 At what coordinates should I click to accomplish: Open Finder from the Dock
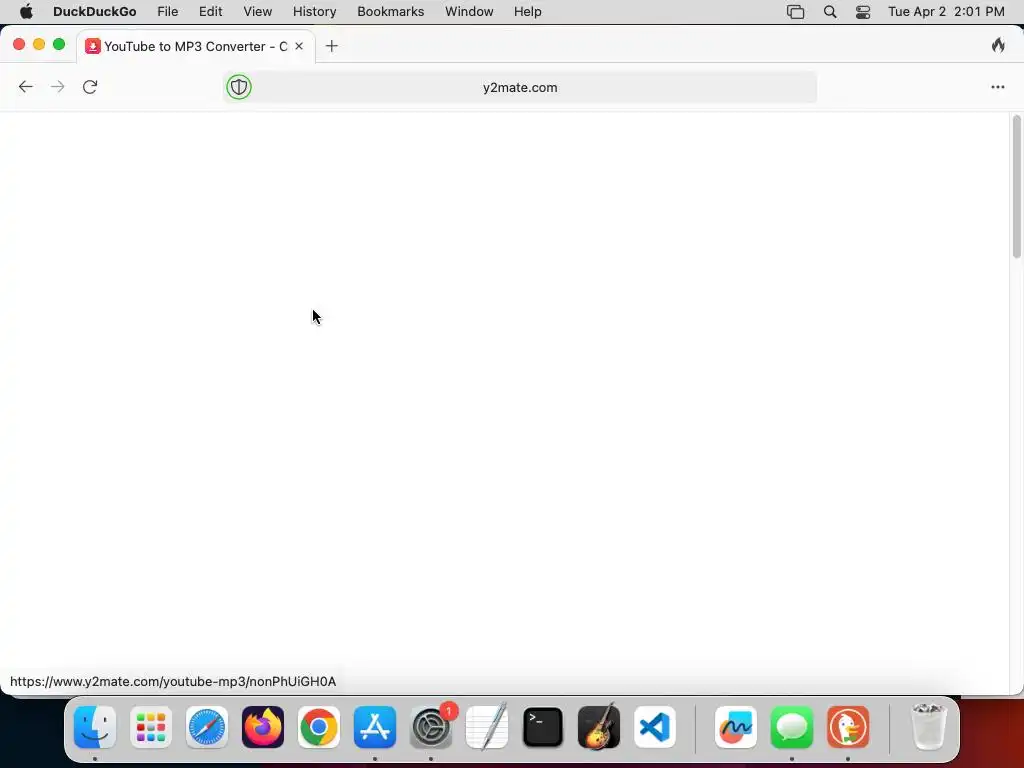pyautogui.click(x=95, y=727)
